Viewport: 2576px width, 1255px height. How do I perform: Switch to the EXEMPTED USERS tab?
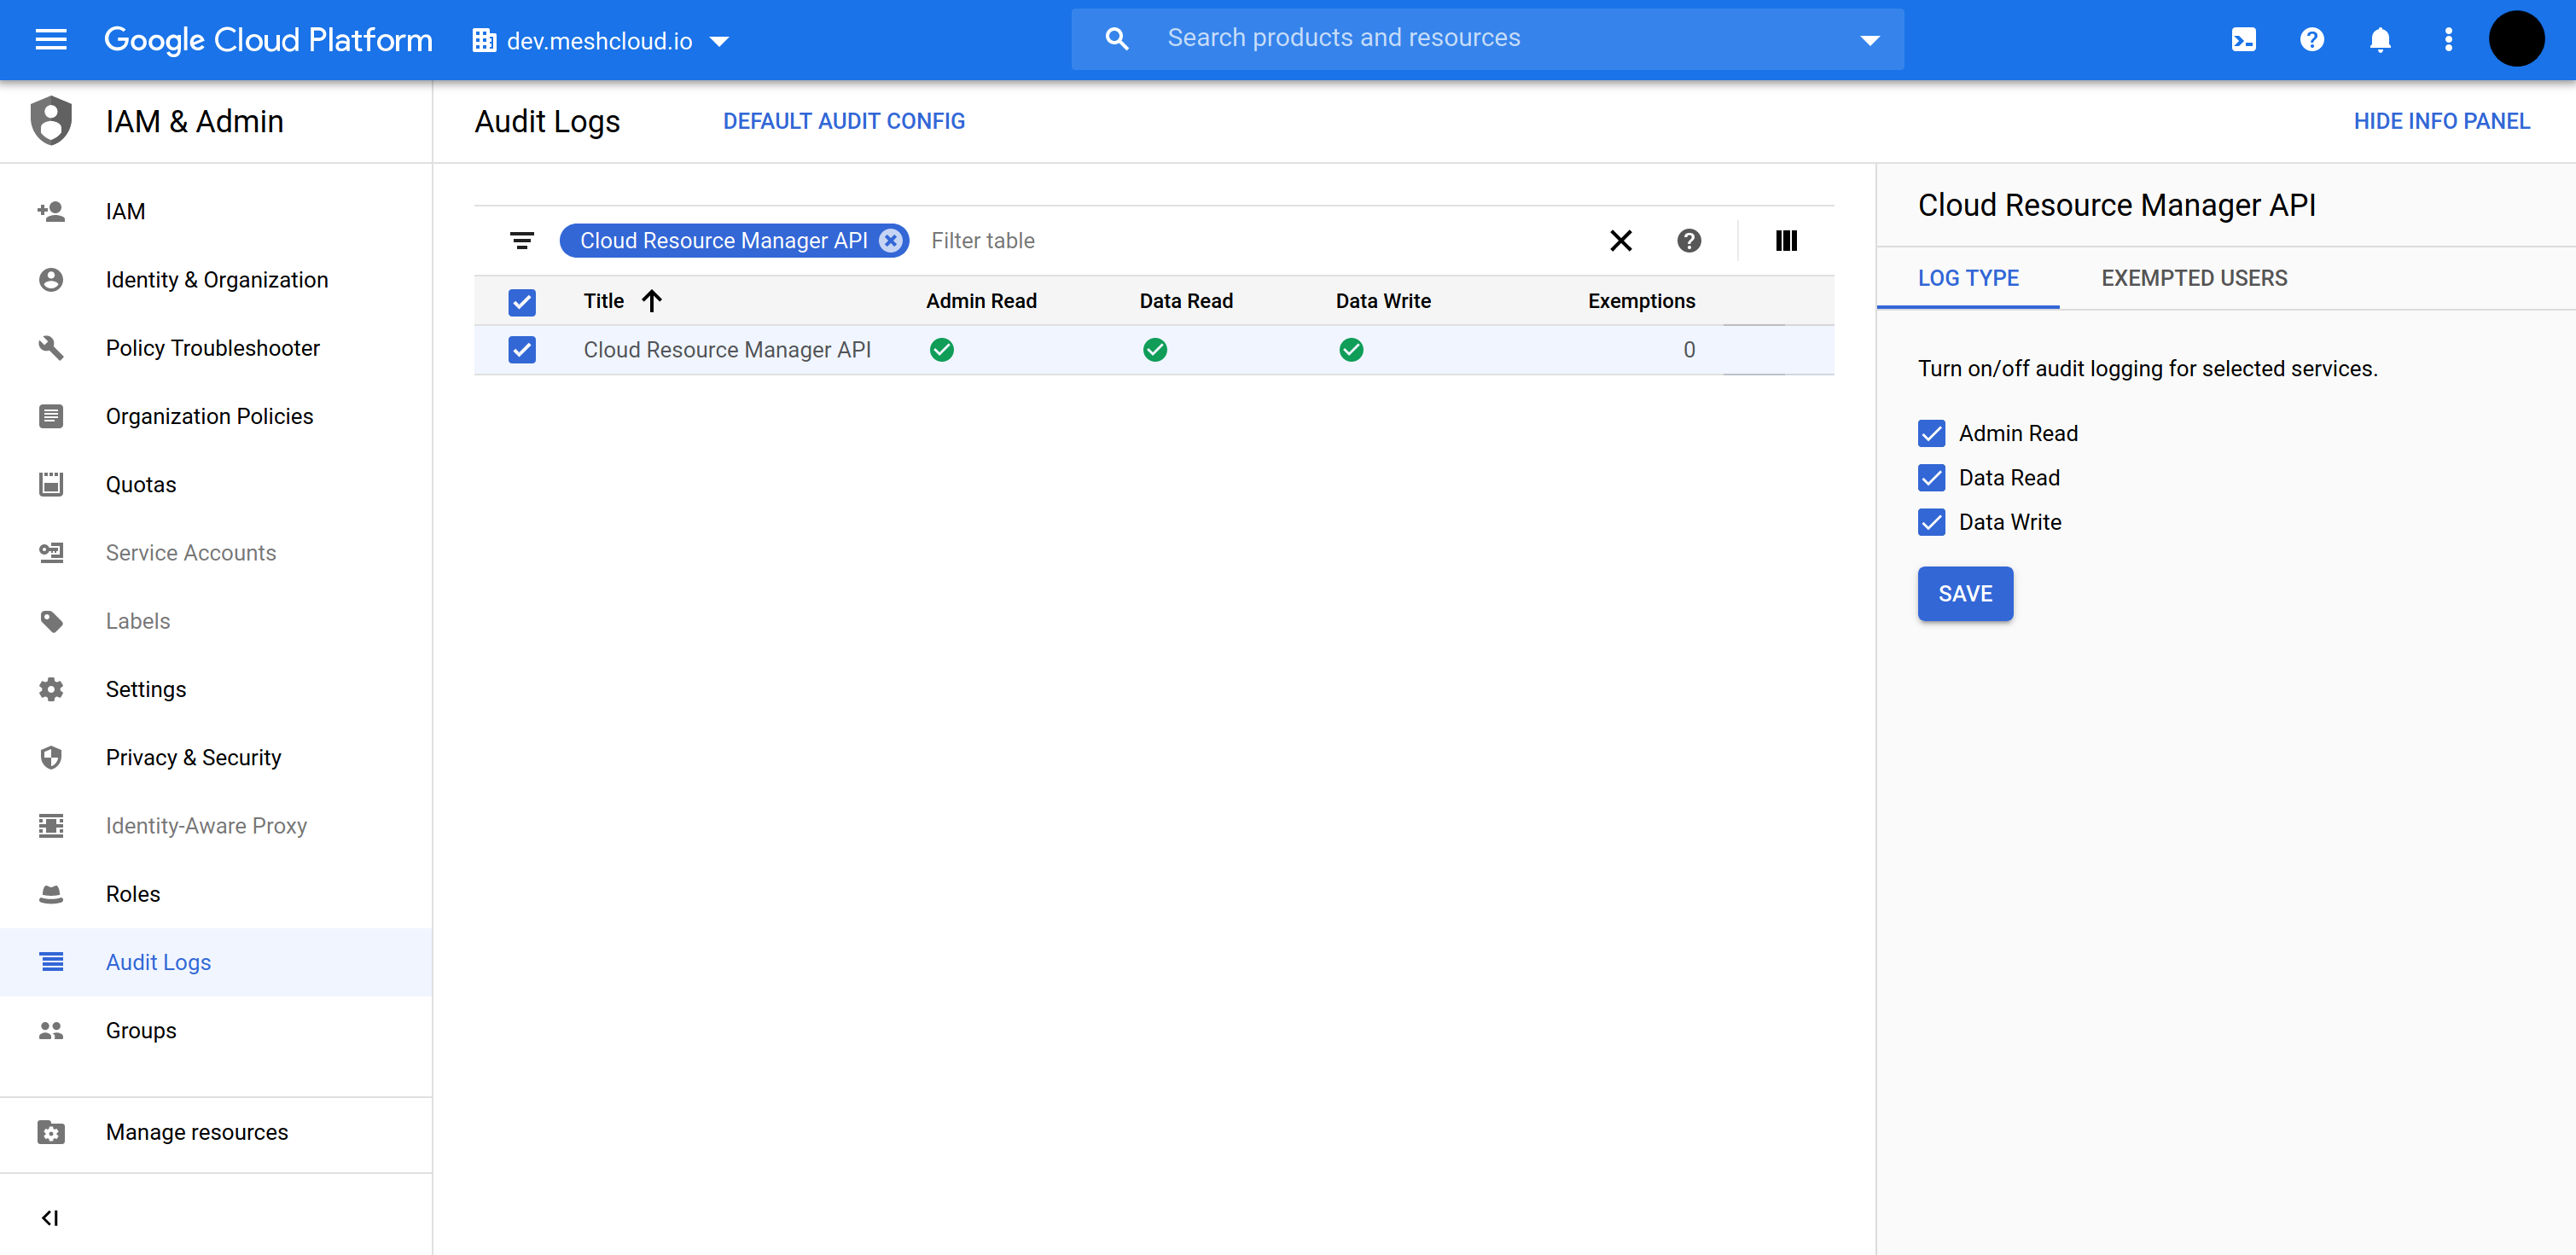[2193, 278]
